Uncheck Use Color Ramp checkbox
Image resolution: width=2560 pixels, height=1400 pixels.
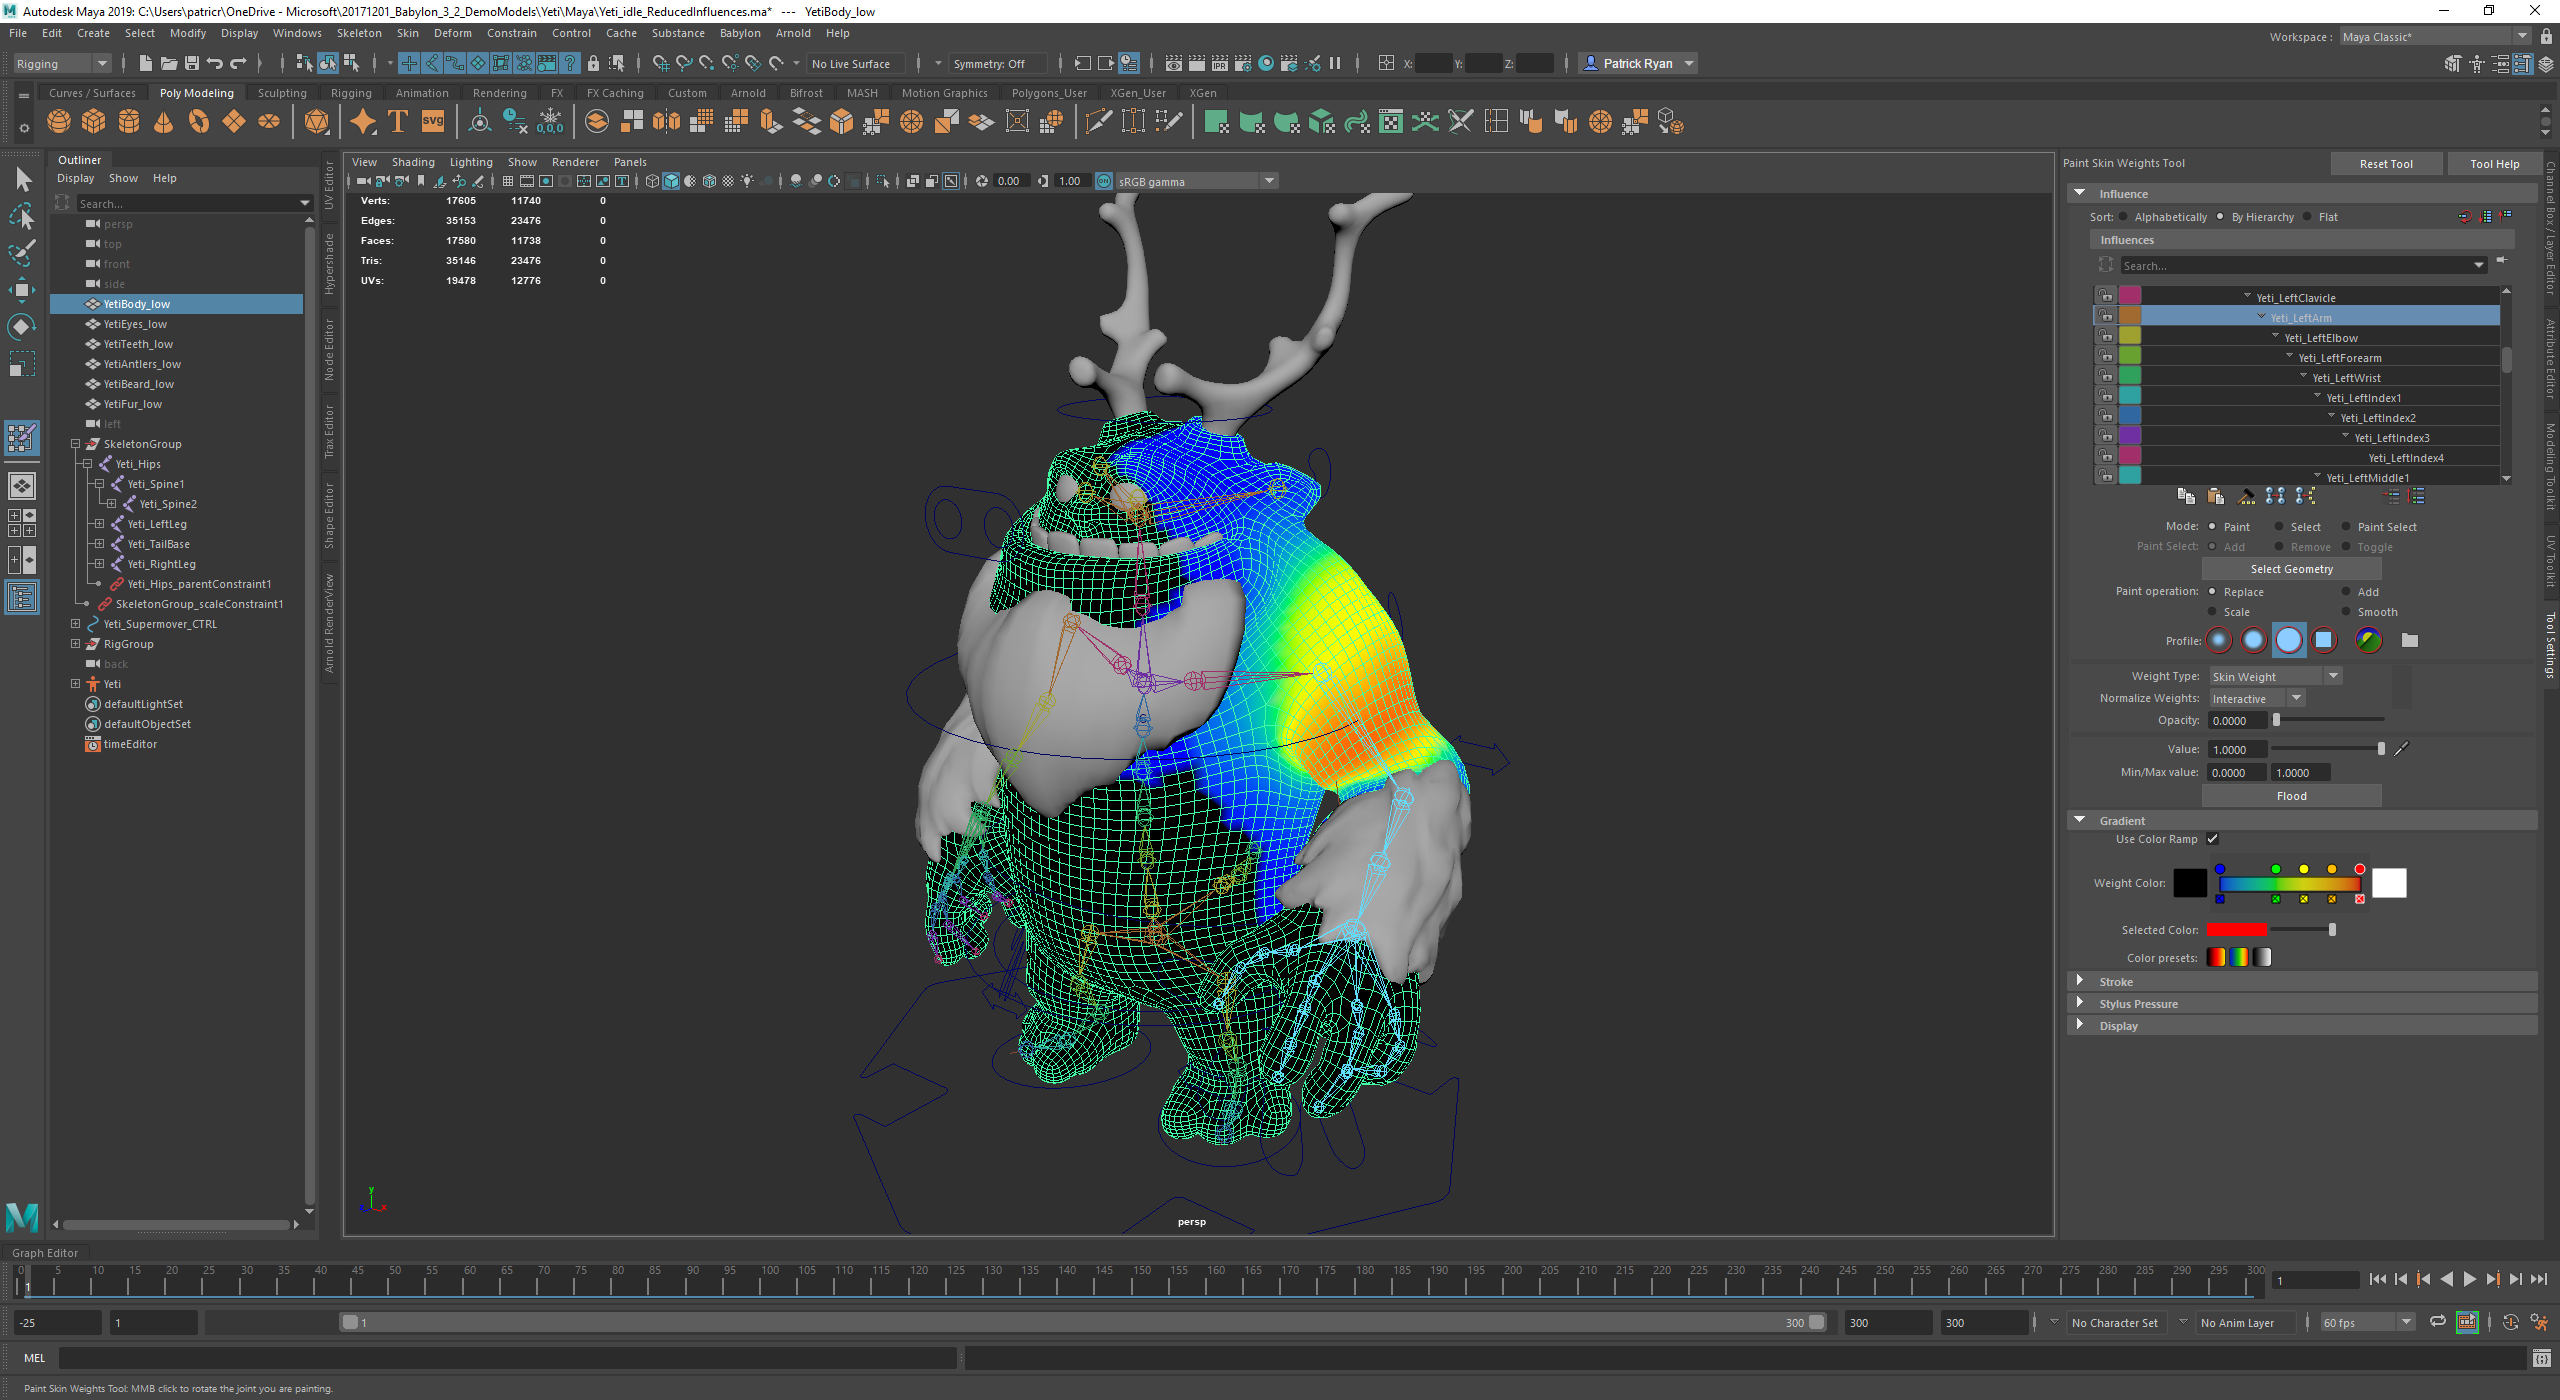pos(2212,839)
